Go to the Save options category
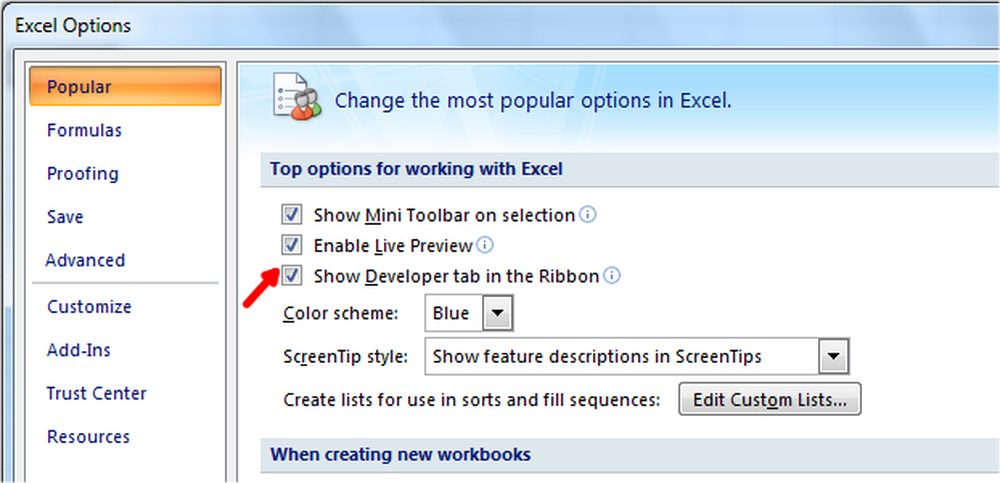The height and width of the screenshot is (483, 1000). 65,217
